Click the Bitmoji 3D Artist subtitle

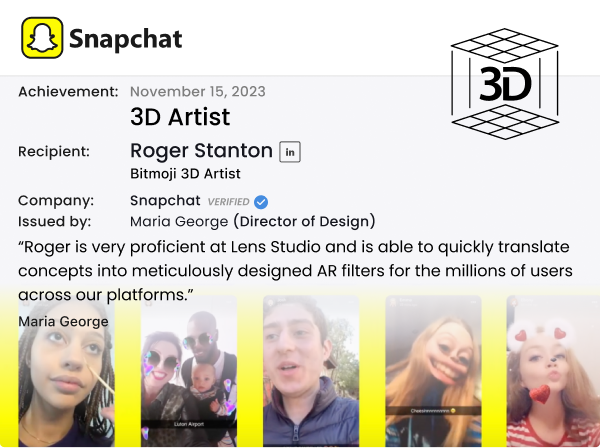[185, 174]
